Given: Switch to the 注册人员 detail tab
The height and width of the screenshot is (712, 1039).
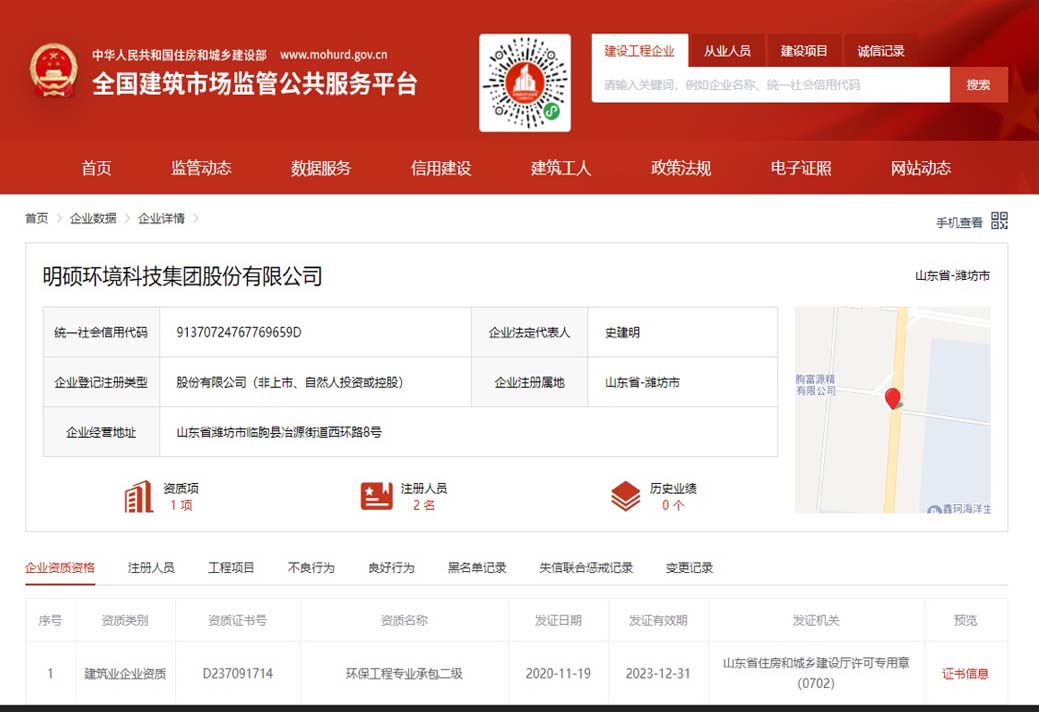Looking at the screenshot, I should 151,568.
